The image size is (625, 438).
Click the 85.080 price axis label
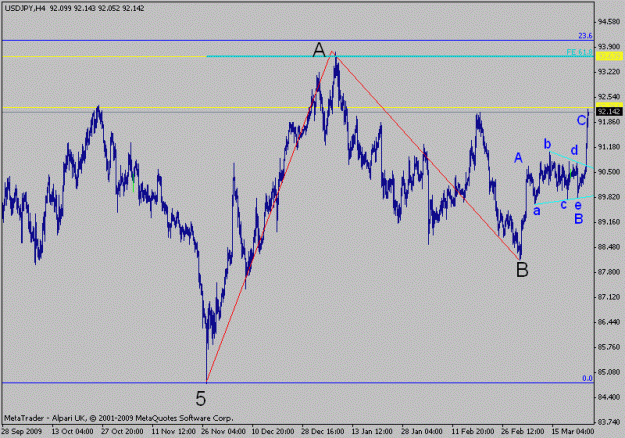(609, 372)
